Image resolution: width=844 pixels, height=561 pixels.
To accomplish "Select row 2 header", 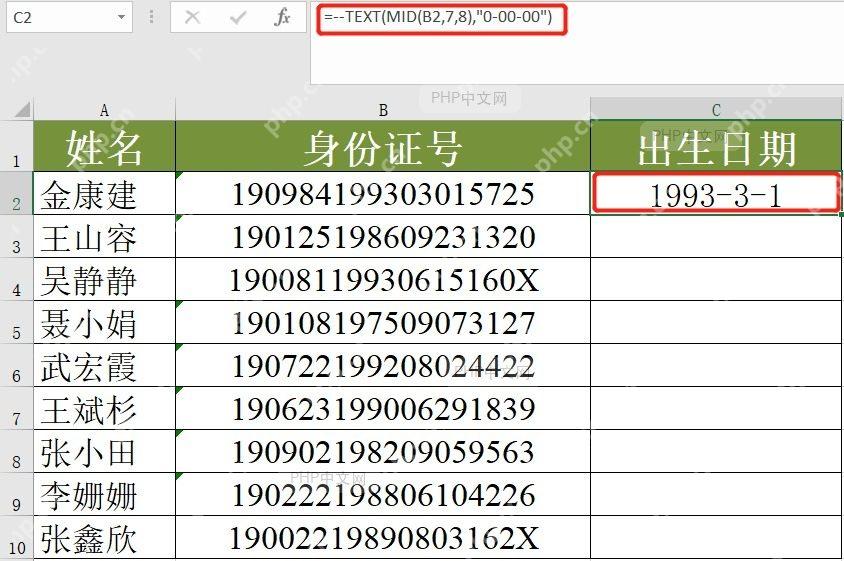I will coord(17,193).
